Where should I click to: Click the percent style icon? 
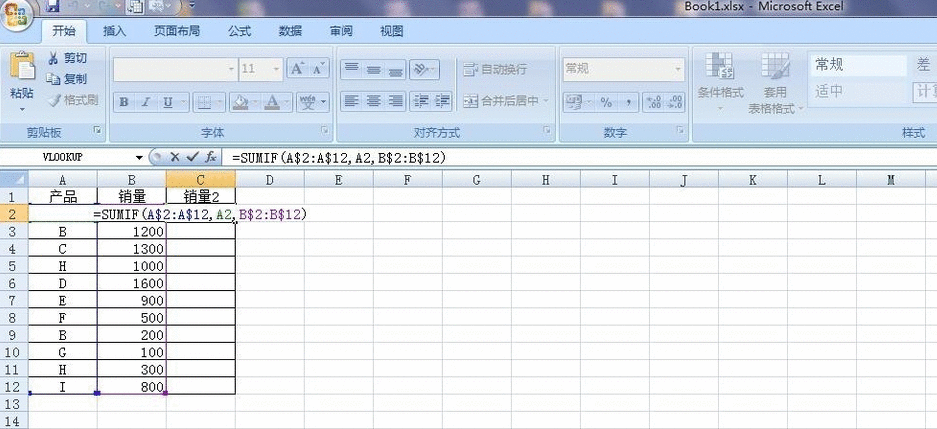coord(606,101)
